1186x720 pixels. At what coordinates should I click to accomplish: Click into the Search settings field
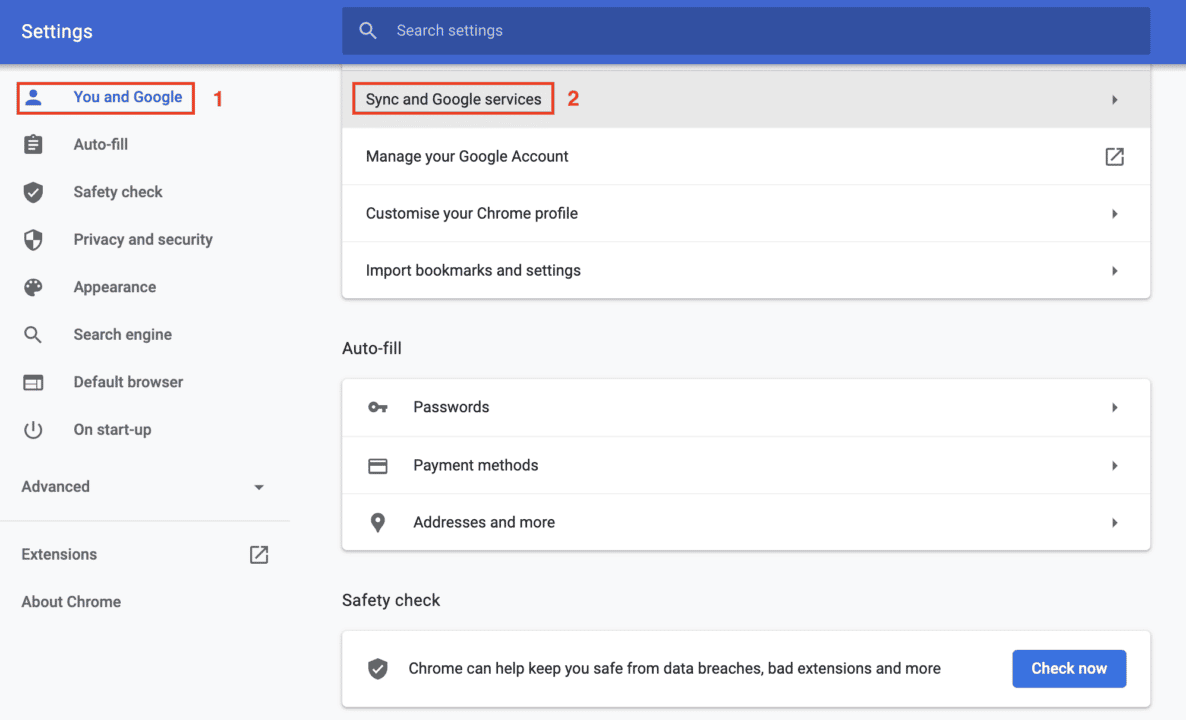coord(746,31)
